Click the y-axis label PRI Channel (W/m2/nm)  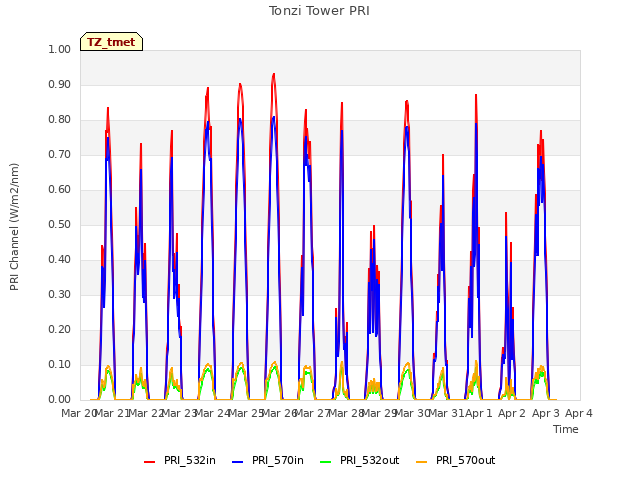tap(14, 227)
